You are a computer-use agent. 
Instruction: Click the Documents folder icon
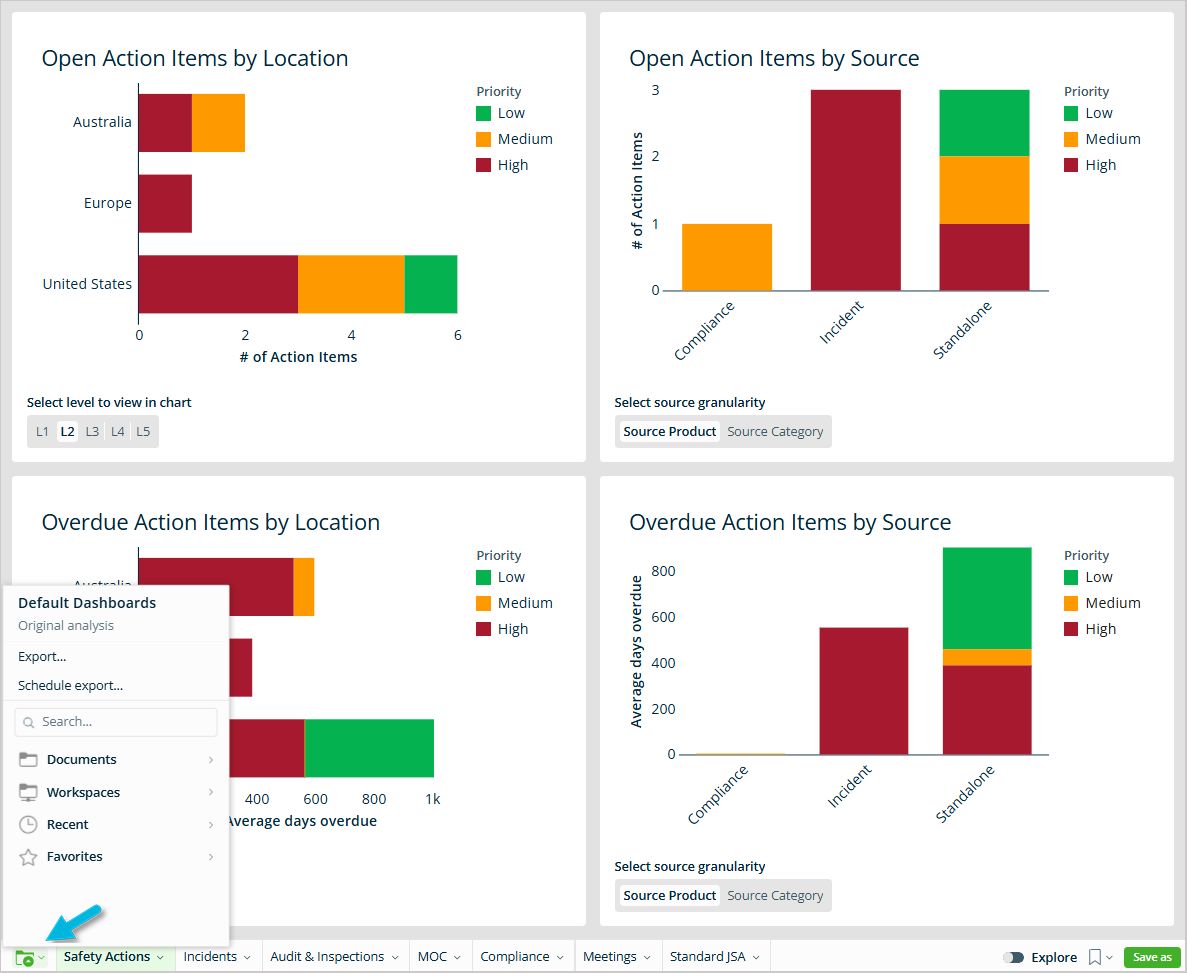[28, 760]
